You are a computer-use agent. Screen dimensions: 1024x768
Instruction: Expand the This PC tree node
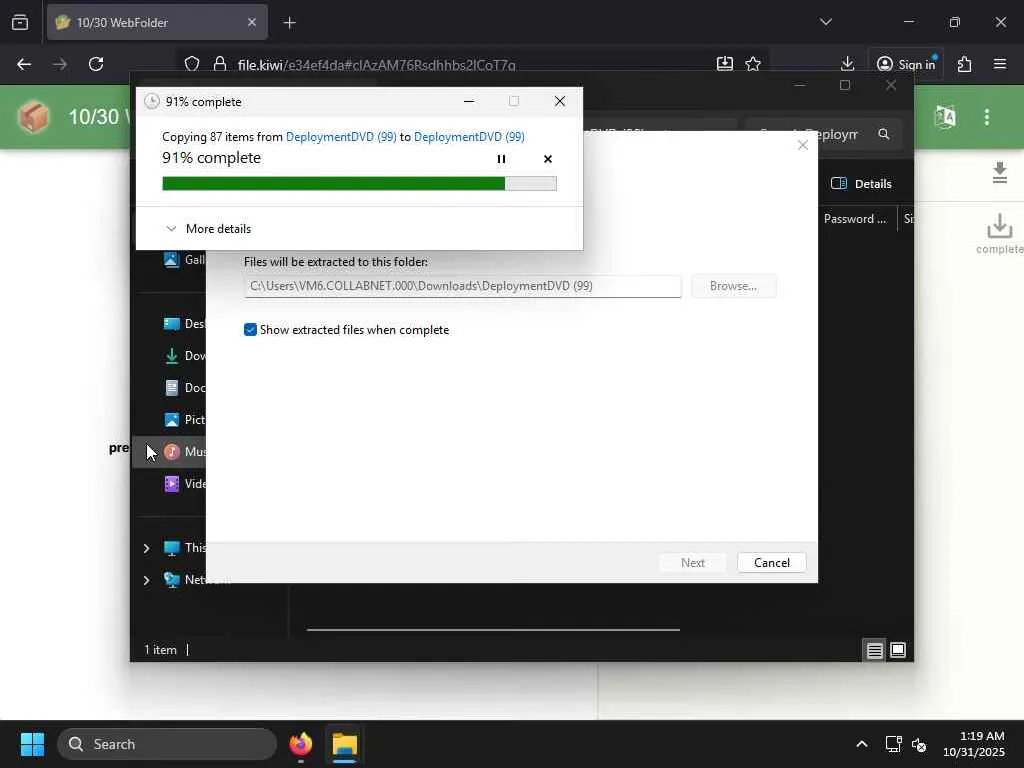tap(146, 548)
